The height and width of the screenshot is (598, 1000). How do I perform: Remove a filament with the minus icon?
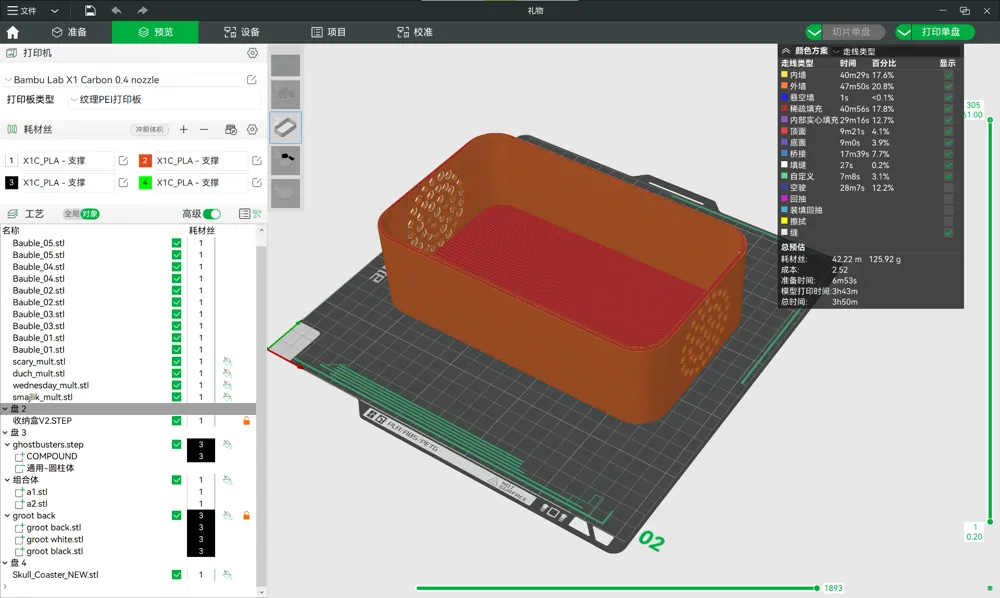click(204, 129)
